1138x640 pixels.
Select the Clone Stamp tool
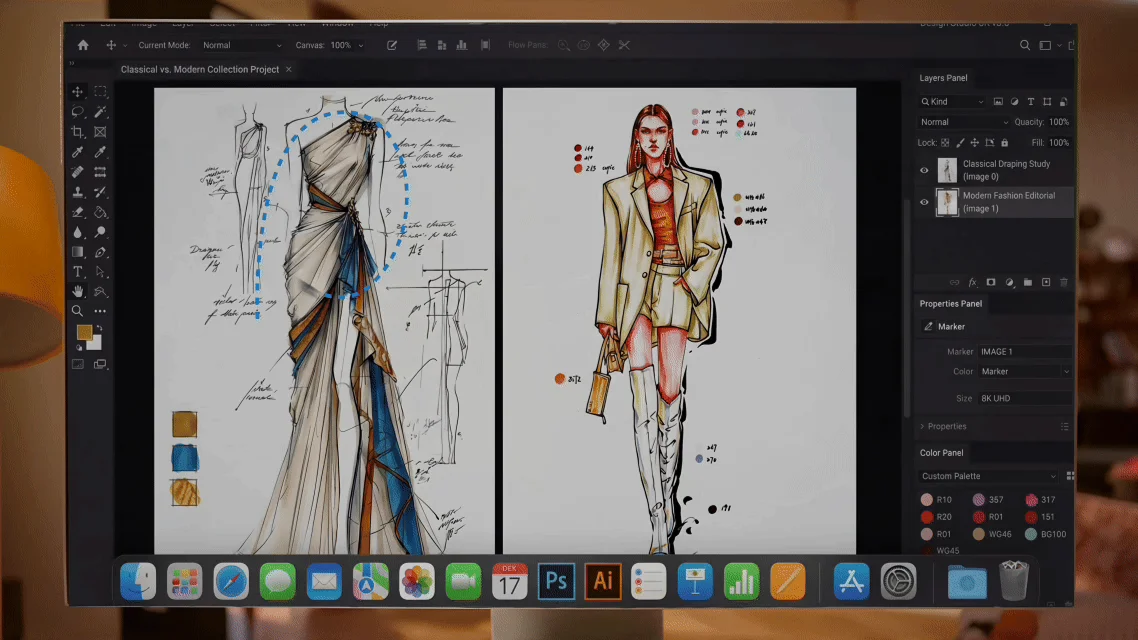[x=78, y=192]
